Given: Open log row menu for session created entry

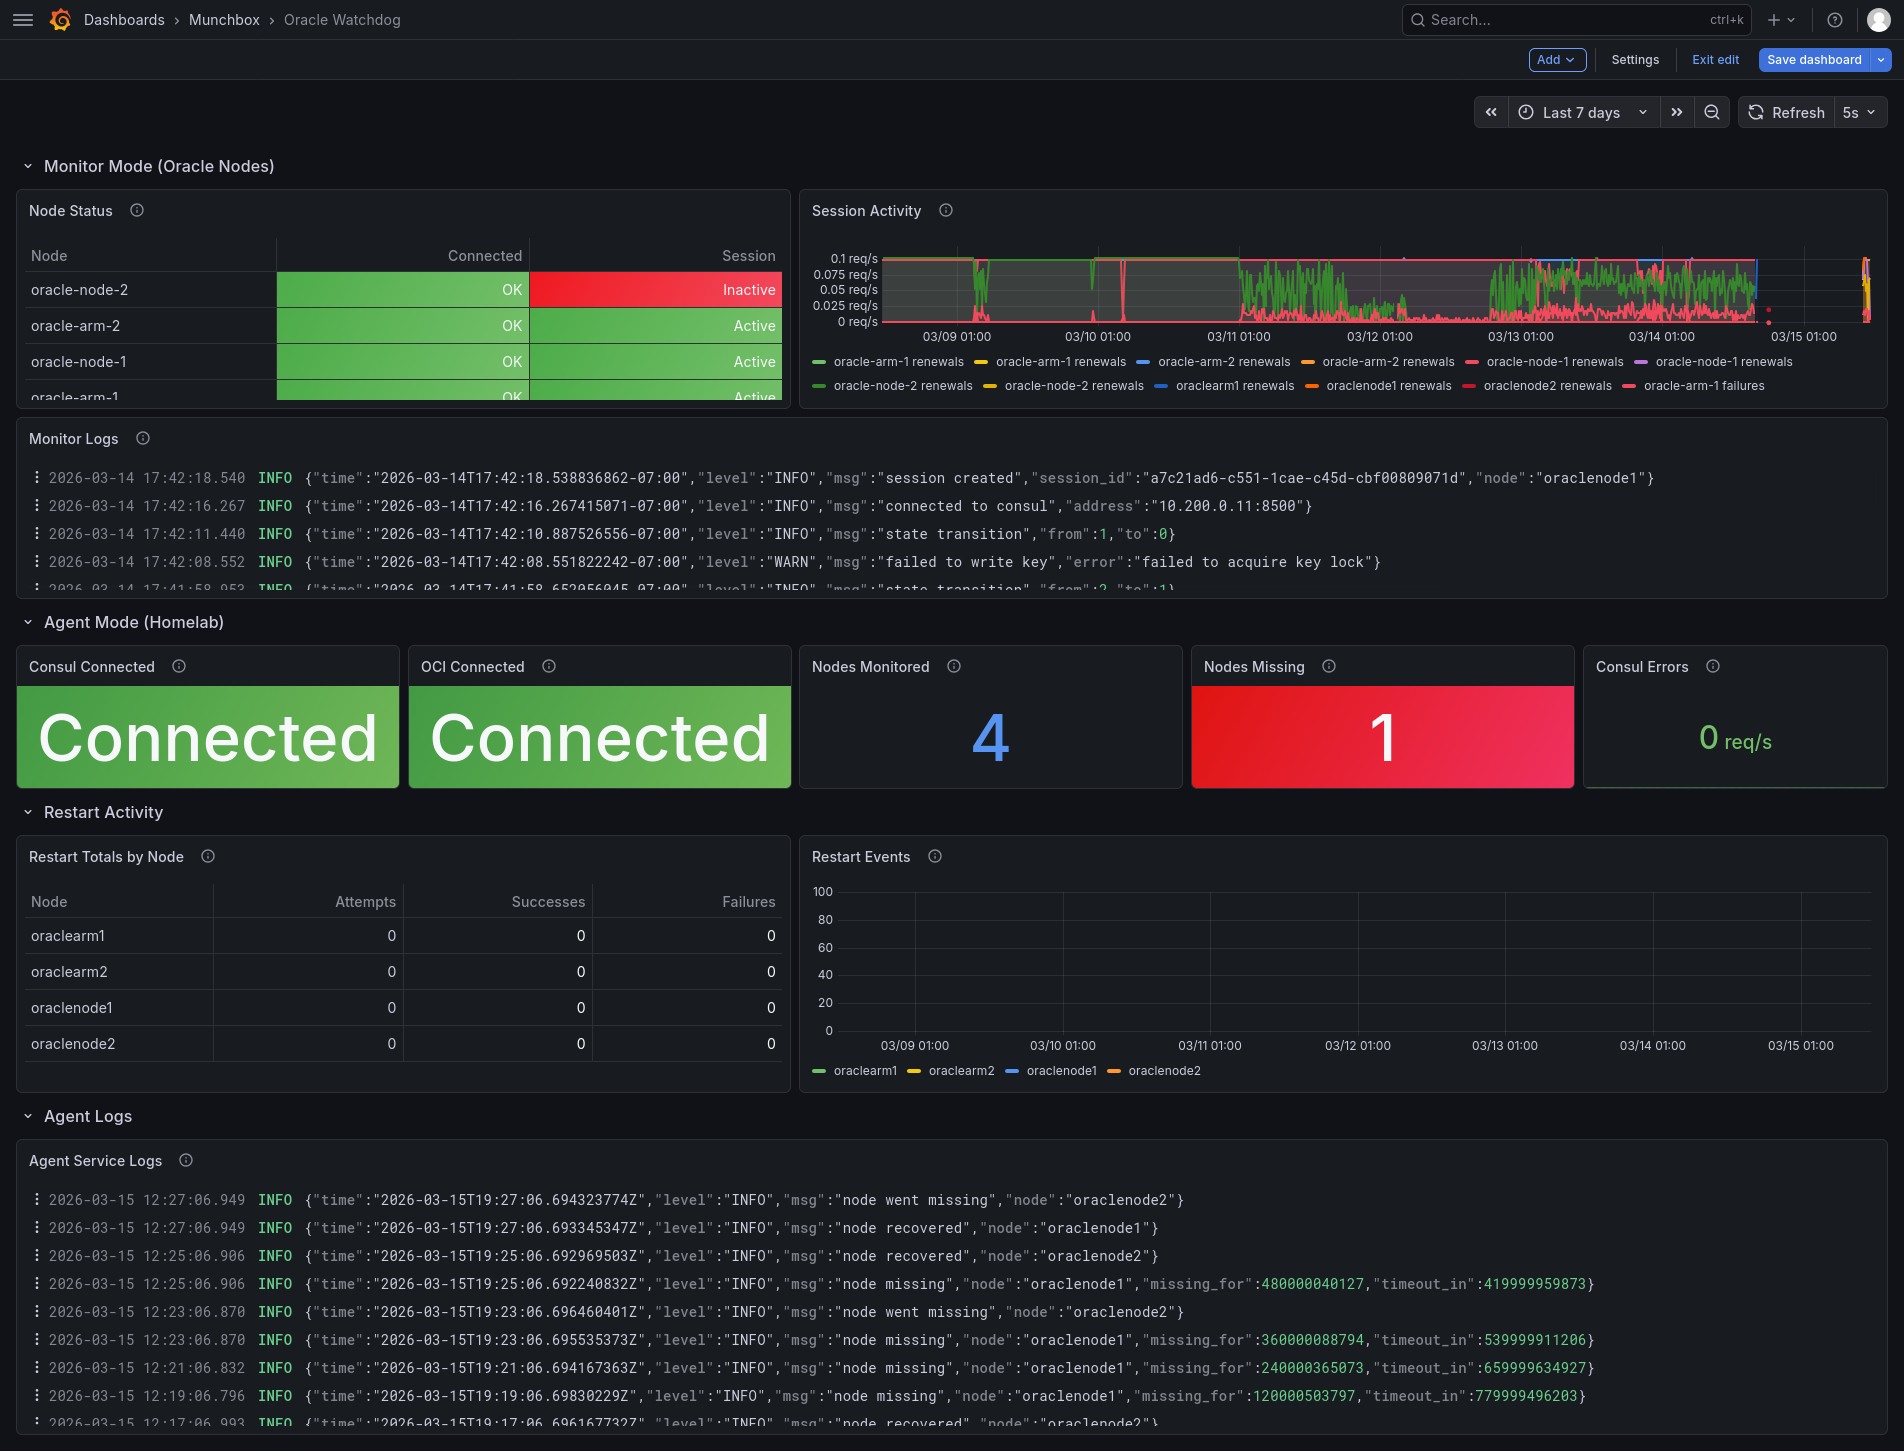Looking at the screenshot, I should pyautogui.click(x=37, y=478).
